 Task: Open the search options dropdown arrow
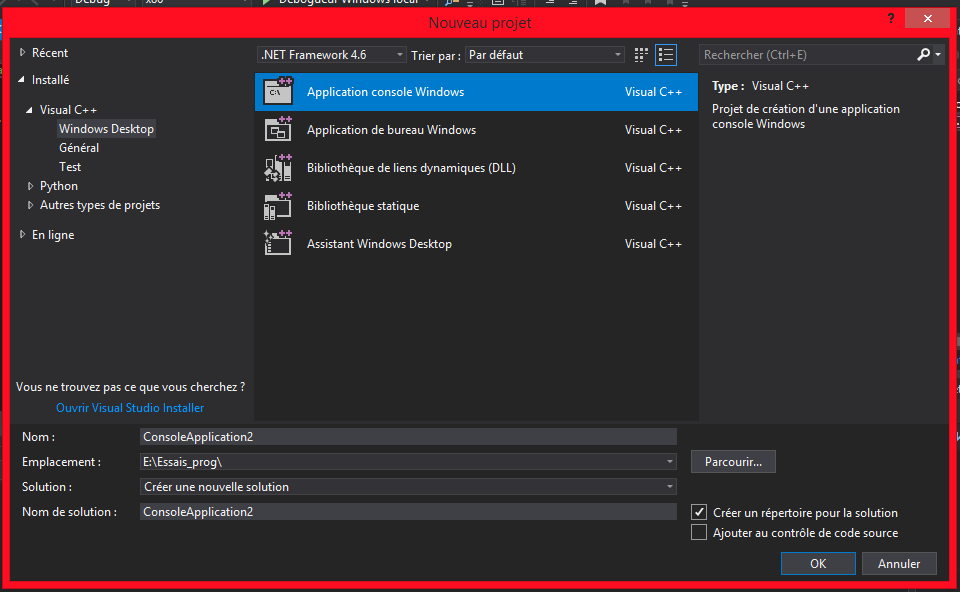(938, 54)
